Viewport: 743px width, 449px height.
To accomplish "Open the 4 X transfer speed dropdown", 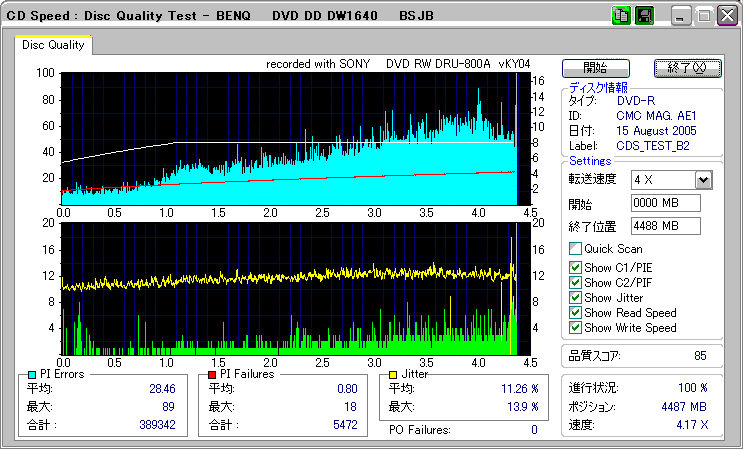I will [703, 180].
